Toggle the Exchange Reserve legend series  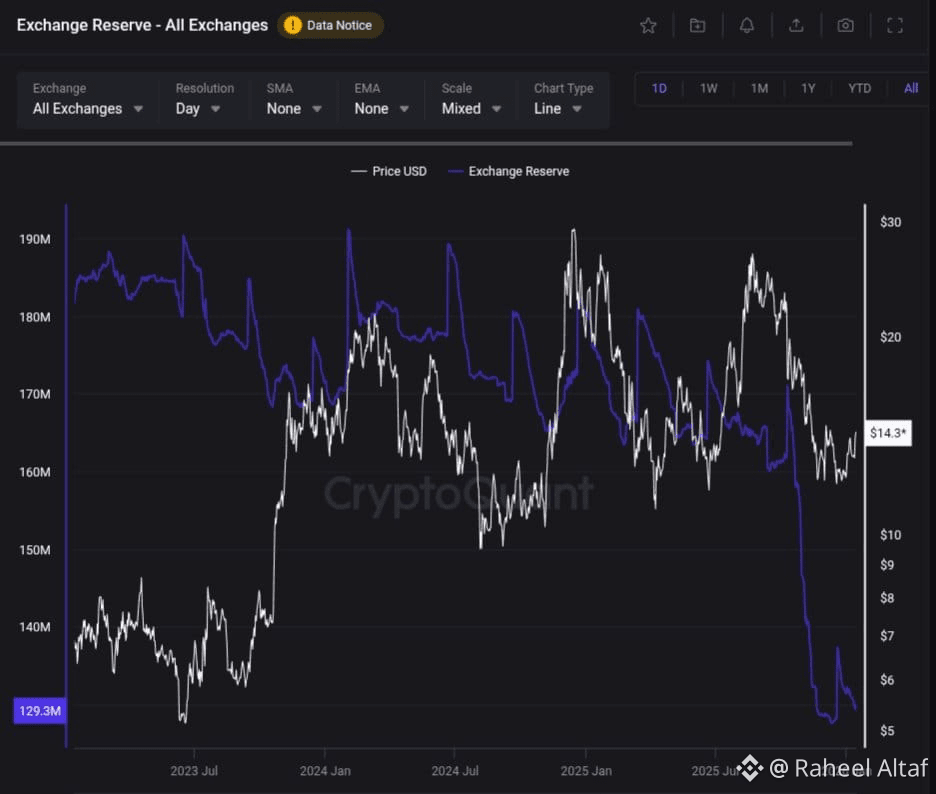pyautogui.click(x=509, y=171)
